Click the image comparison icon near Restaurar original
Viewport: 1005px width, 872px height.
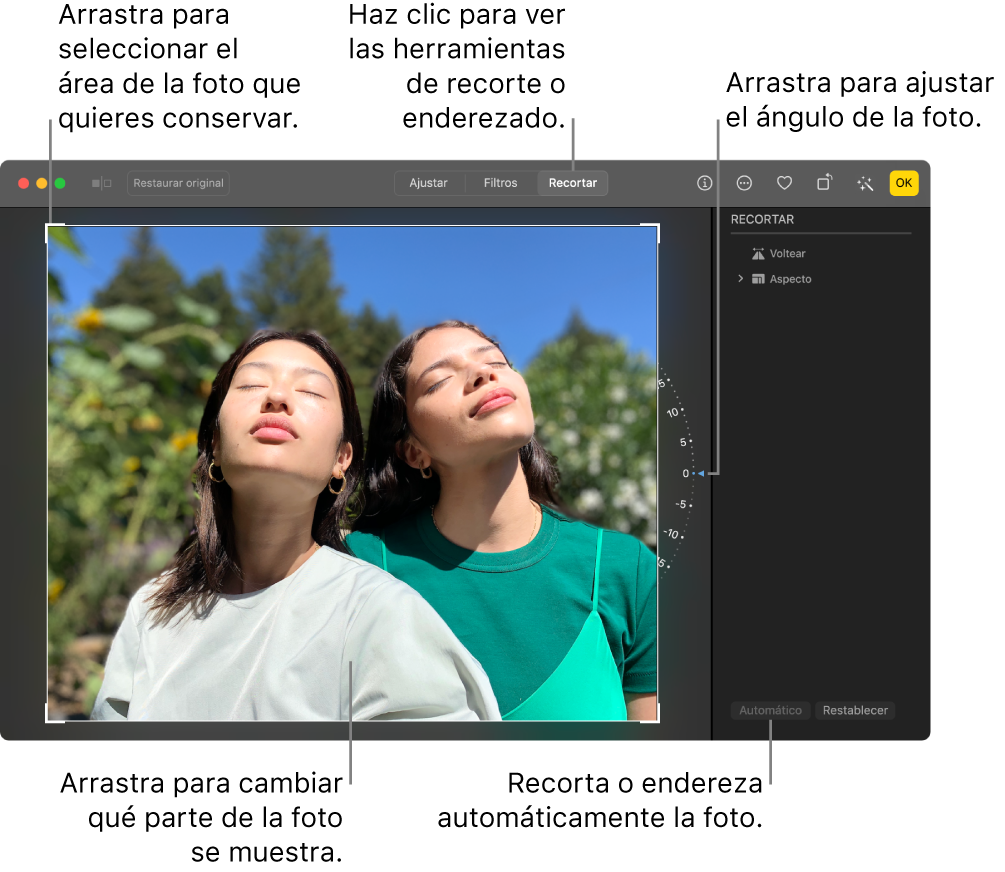(x=101, y=183)
